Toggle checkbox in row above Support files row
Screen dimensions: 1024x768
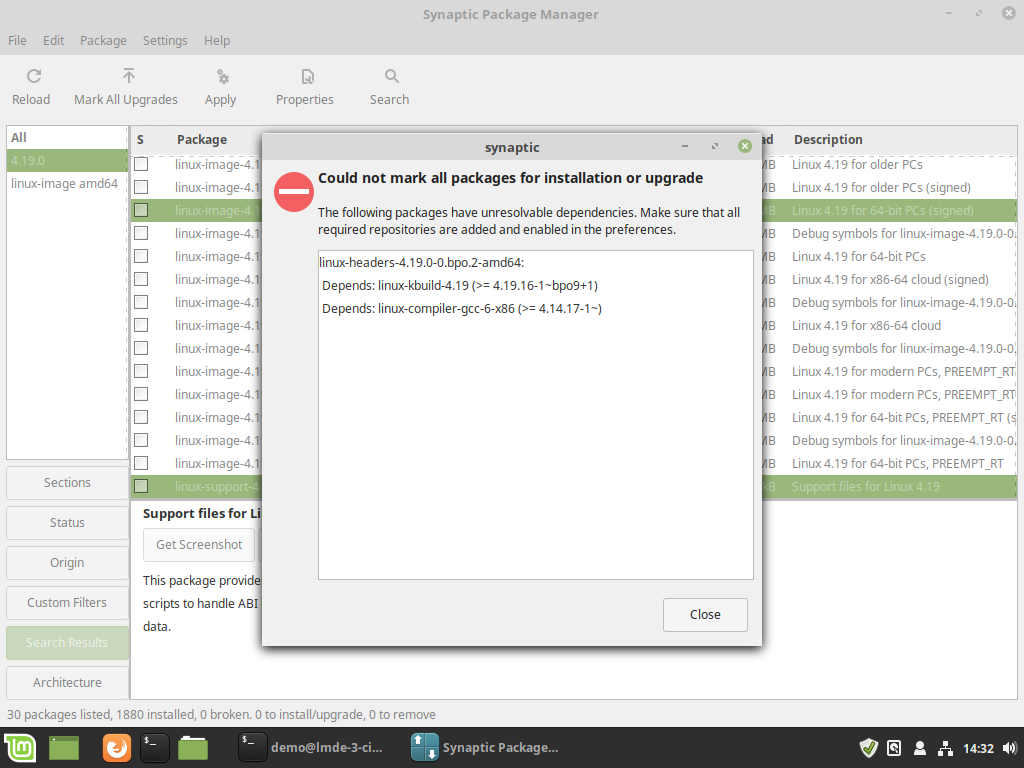pos(141,463)
